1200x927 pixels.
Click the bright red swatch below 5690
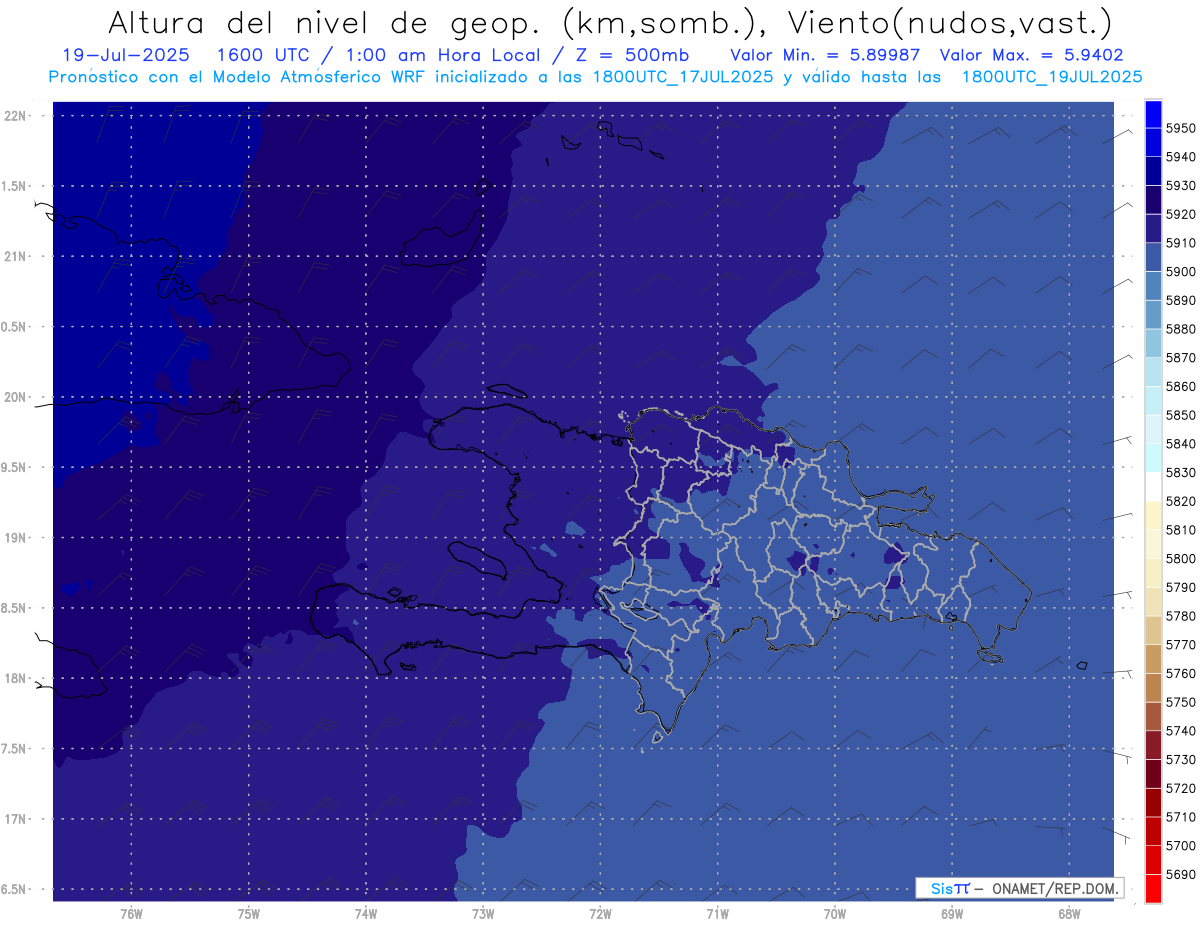point(1152,888)
